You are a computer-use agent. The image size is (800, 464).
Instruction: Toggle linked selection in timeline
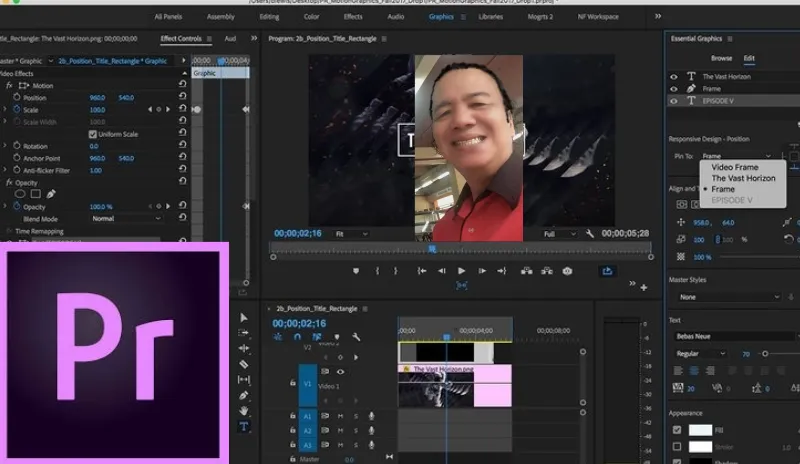click(x=316, y=337)
